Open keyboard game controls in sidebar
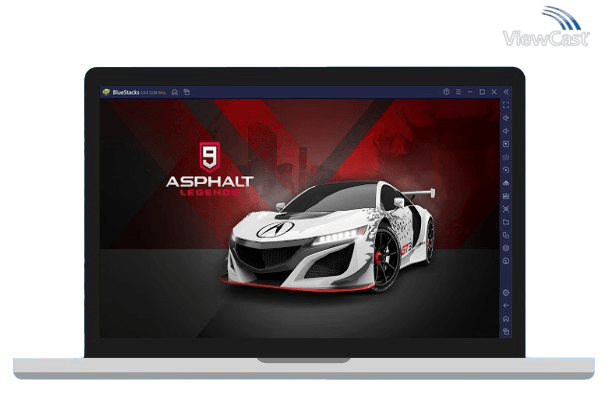This screenshot has width=602, height=414. point(506,157)
